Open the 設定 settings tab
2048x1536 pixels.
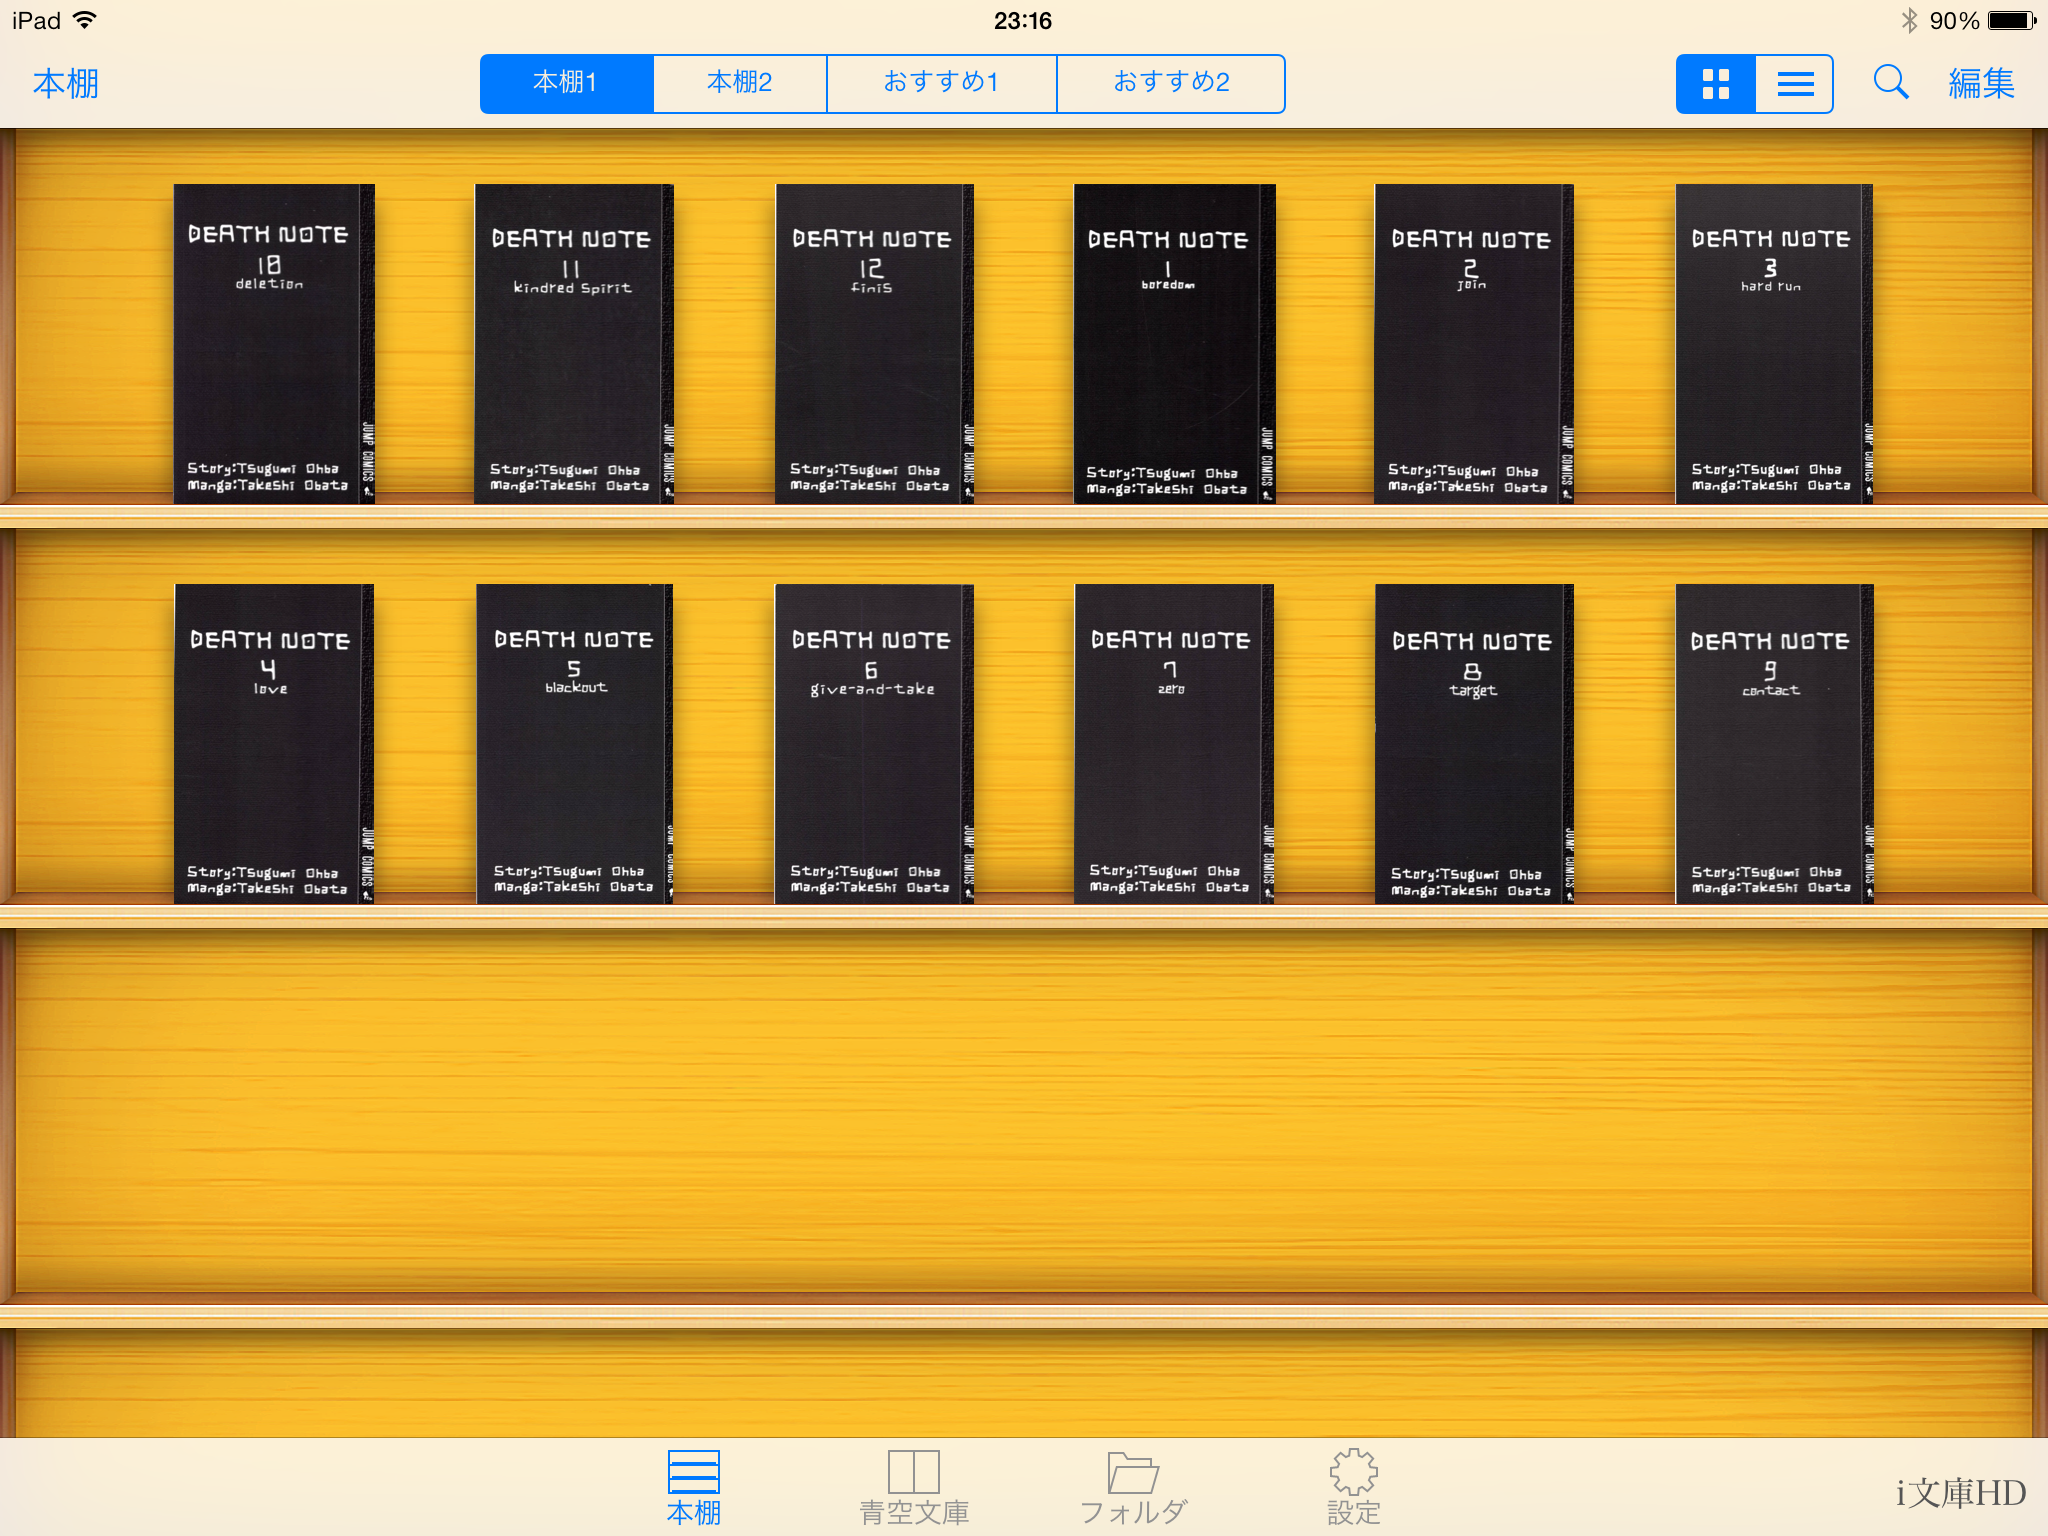(x=1354, y=1488)
